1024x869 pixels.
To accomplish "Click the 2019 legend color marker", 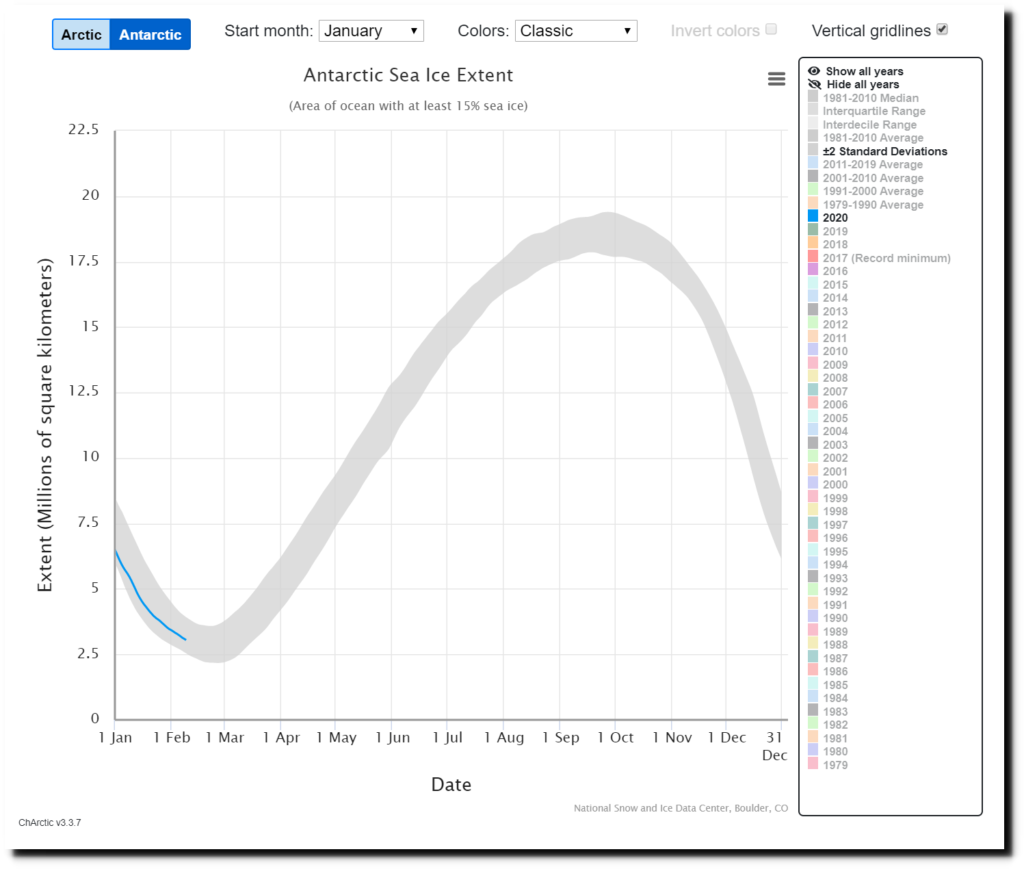I will coord(813,231).
